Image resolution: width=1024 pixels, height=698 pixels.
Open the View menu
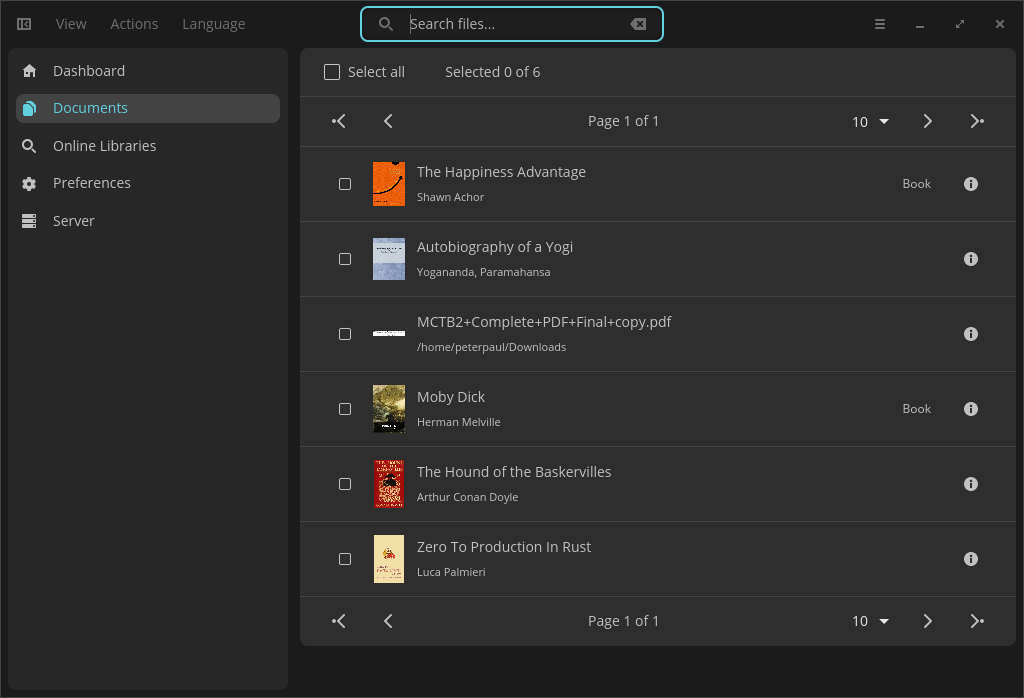point(71,24)
